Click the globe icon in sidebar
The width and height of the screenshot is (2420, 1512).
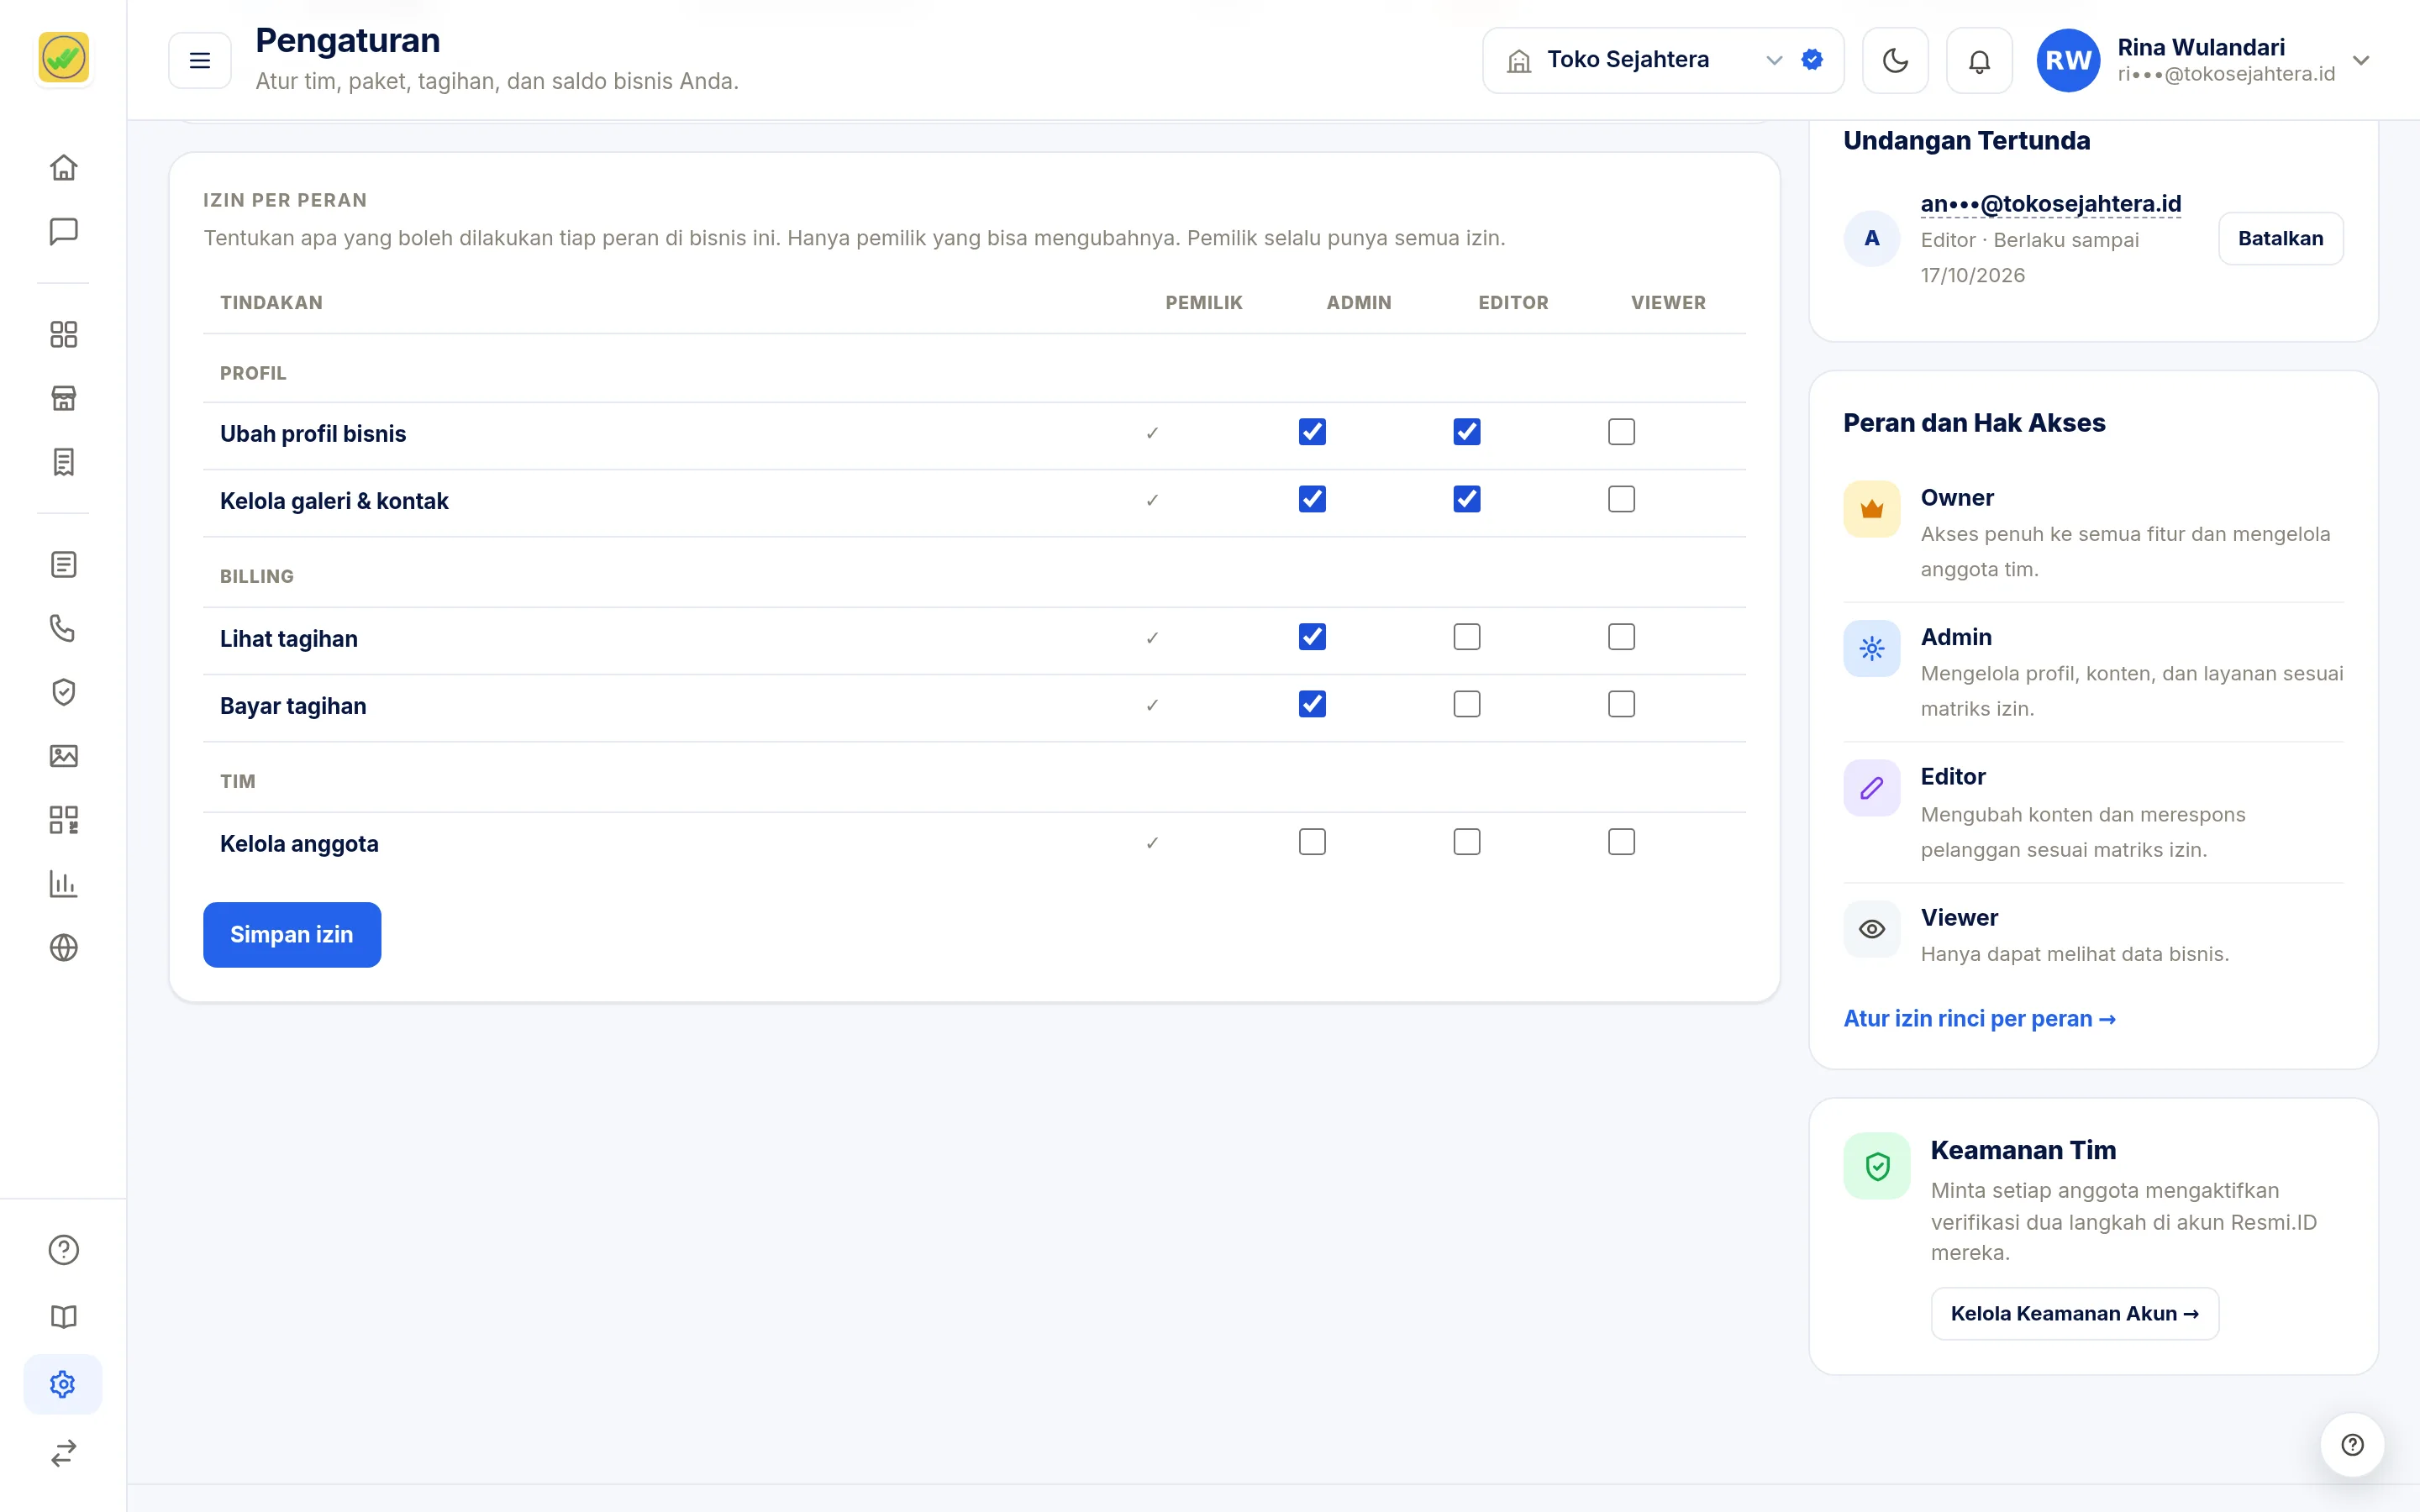(63, 947)
